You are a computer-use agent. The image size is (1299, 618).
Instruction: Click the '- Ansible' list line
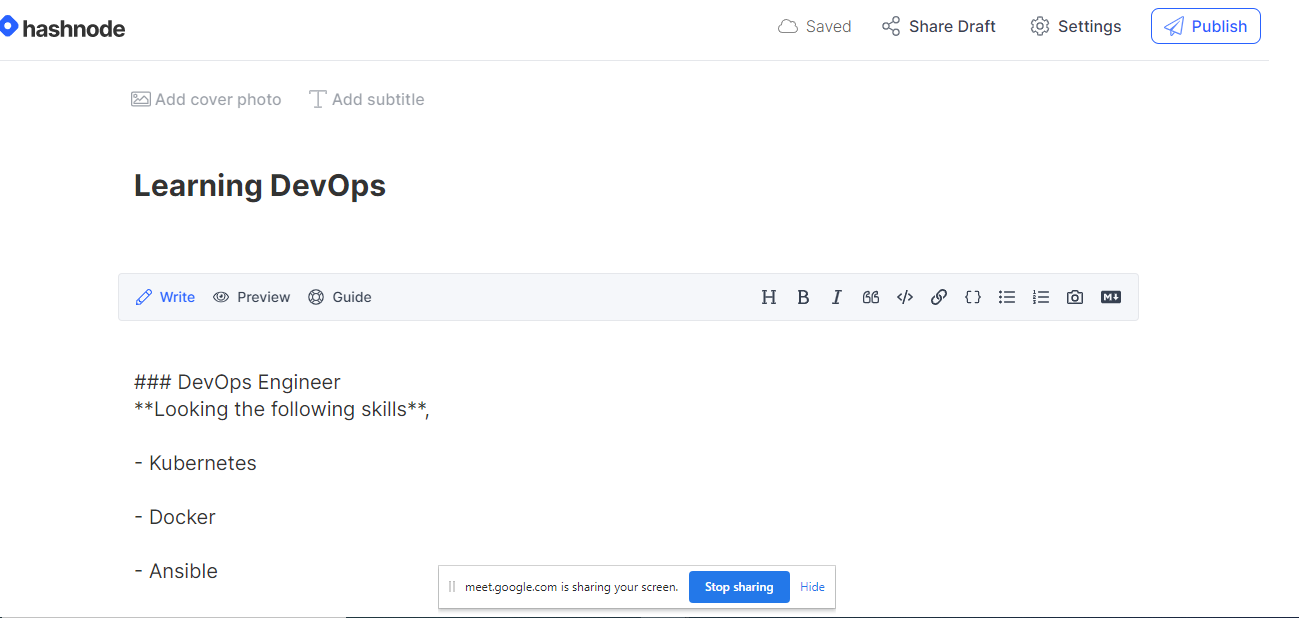pos(176,571)
